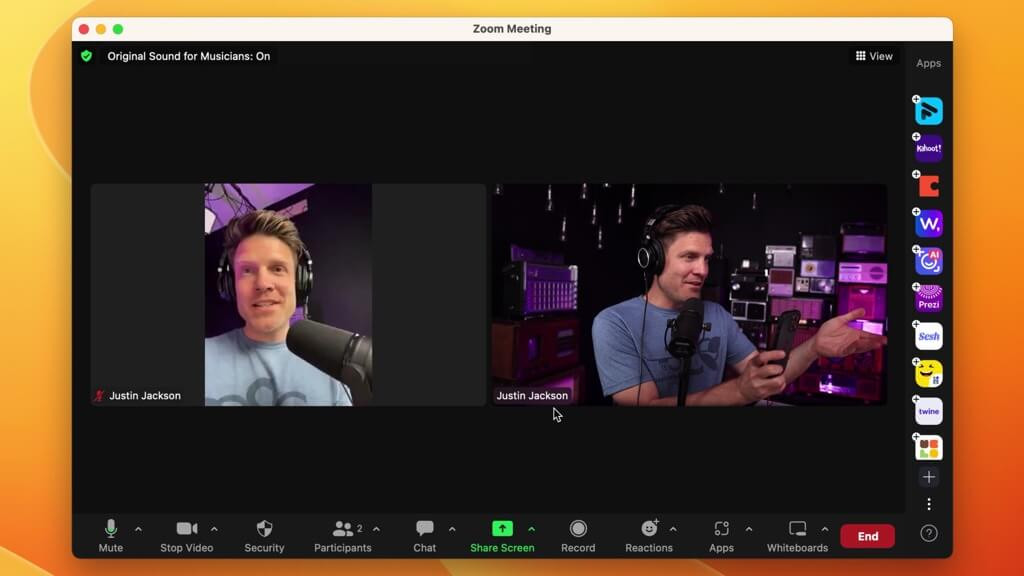This screenshot has width=1024, height=576.
Task: Open the Twine app from the sidebar
Action: point(927,410)
